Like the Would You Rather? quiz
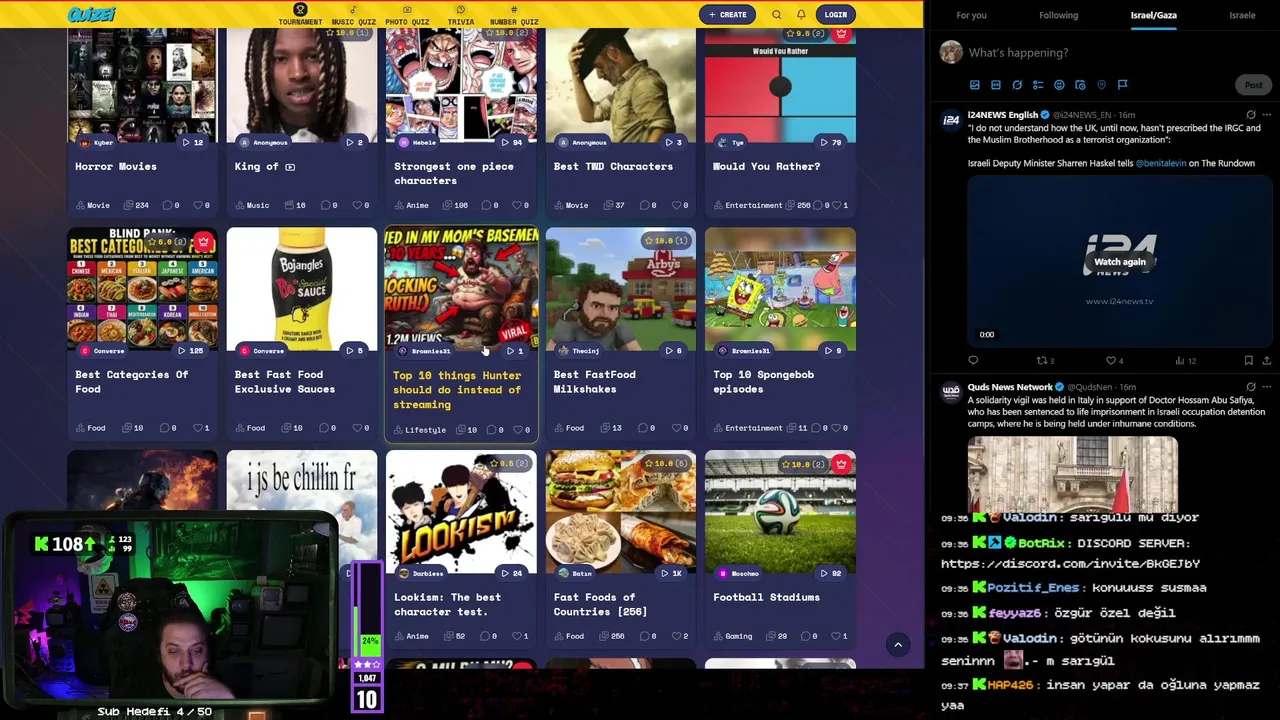This screenshot has width=1280, height=720. point(839,205)
